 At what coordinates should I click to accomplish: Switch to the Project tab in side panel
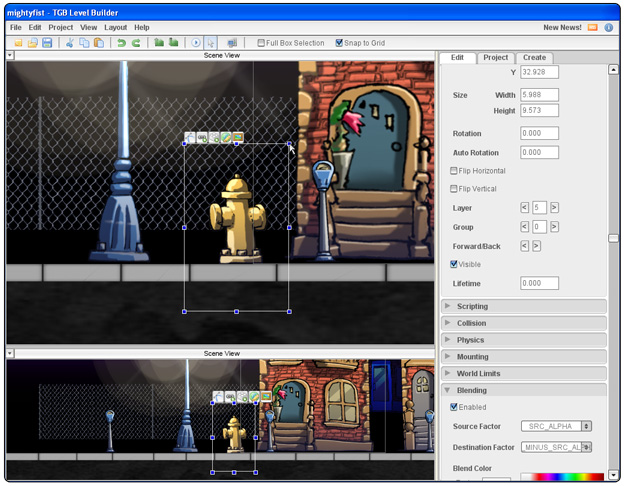point(495,57)
